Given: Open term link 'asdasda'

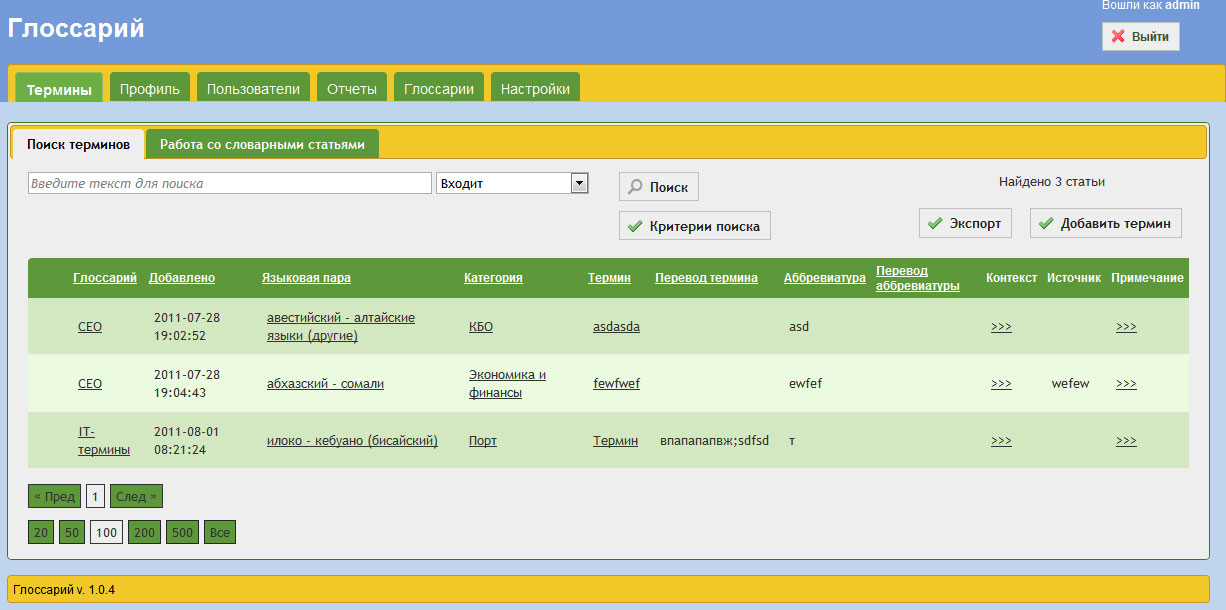Looking at the screenshot, I should click(x=616, y=326).
